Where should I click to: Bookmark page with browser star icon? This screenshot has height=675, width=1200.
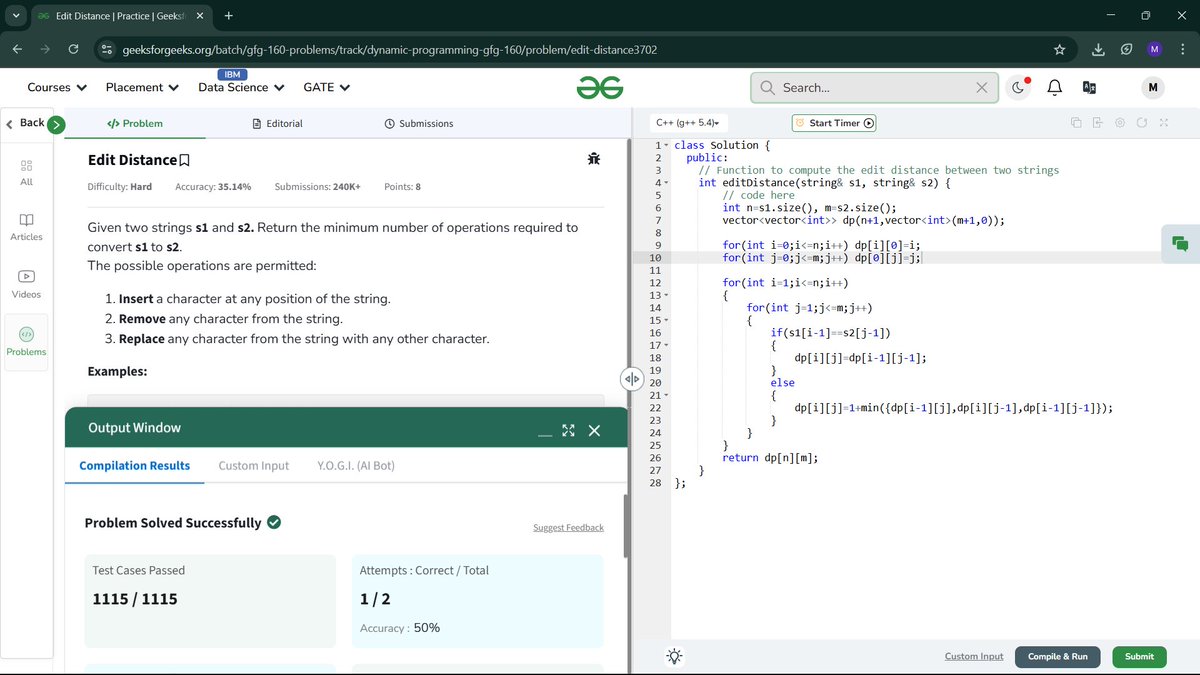[x=1059, y=49]
